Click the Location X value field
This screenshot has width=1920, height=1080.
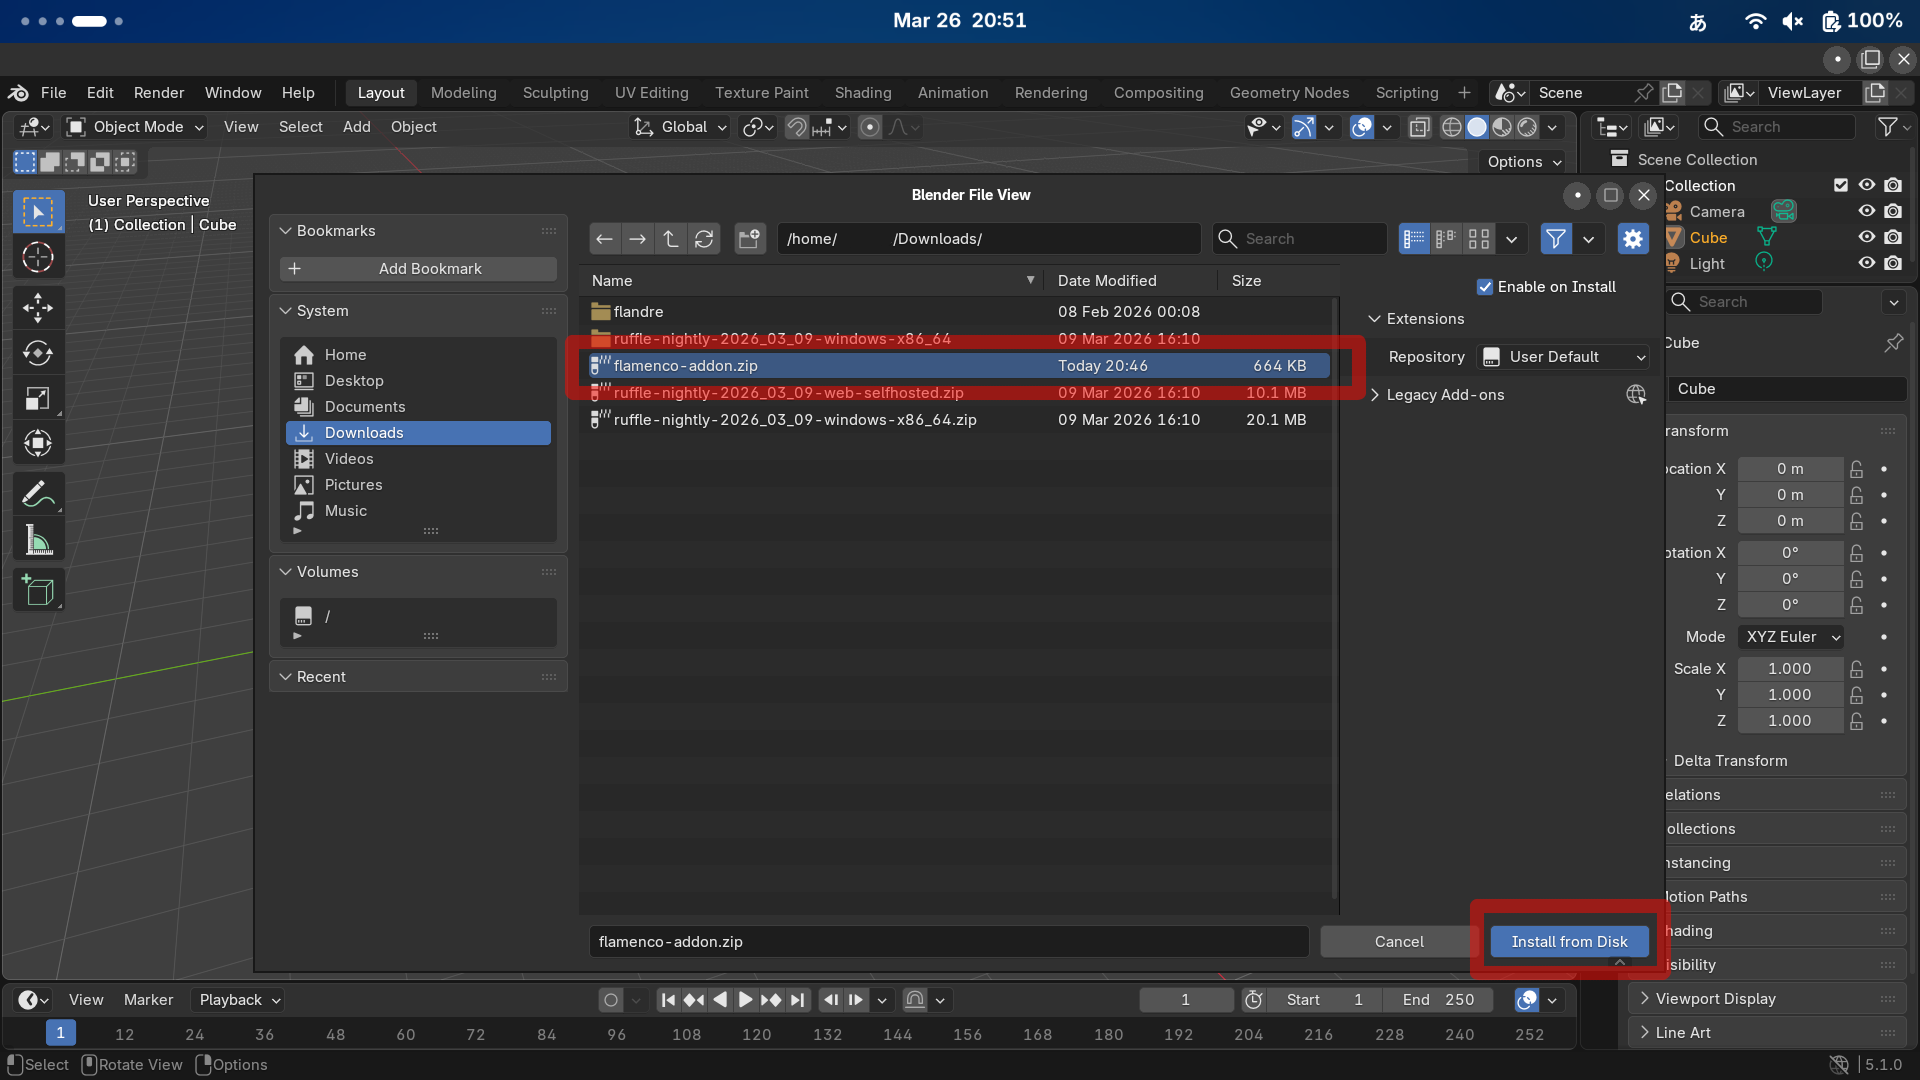(1790, 469)
